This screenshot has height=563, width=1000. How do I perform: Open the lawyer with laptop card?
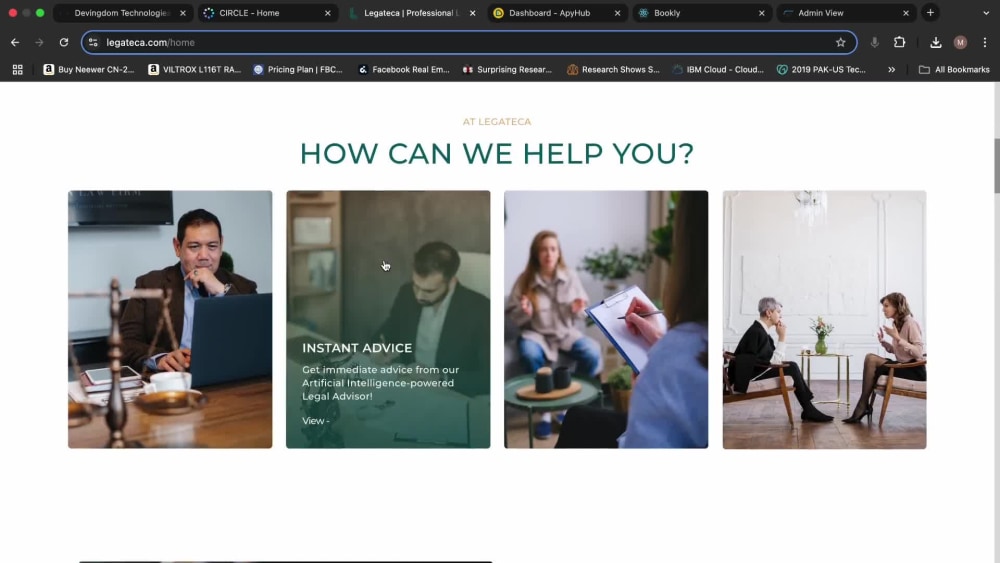click(x=170, y=319)
